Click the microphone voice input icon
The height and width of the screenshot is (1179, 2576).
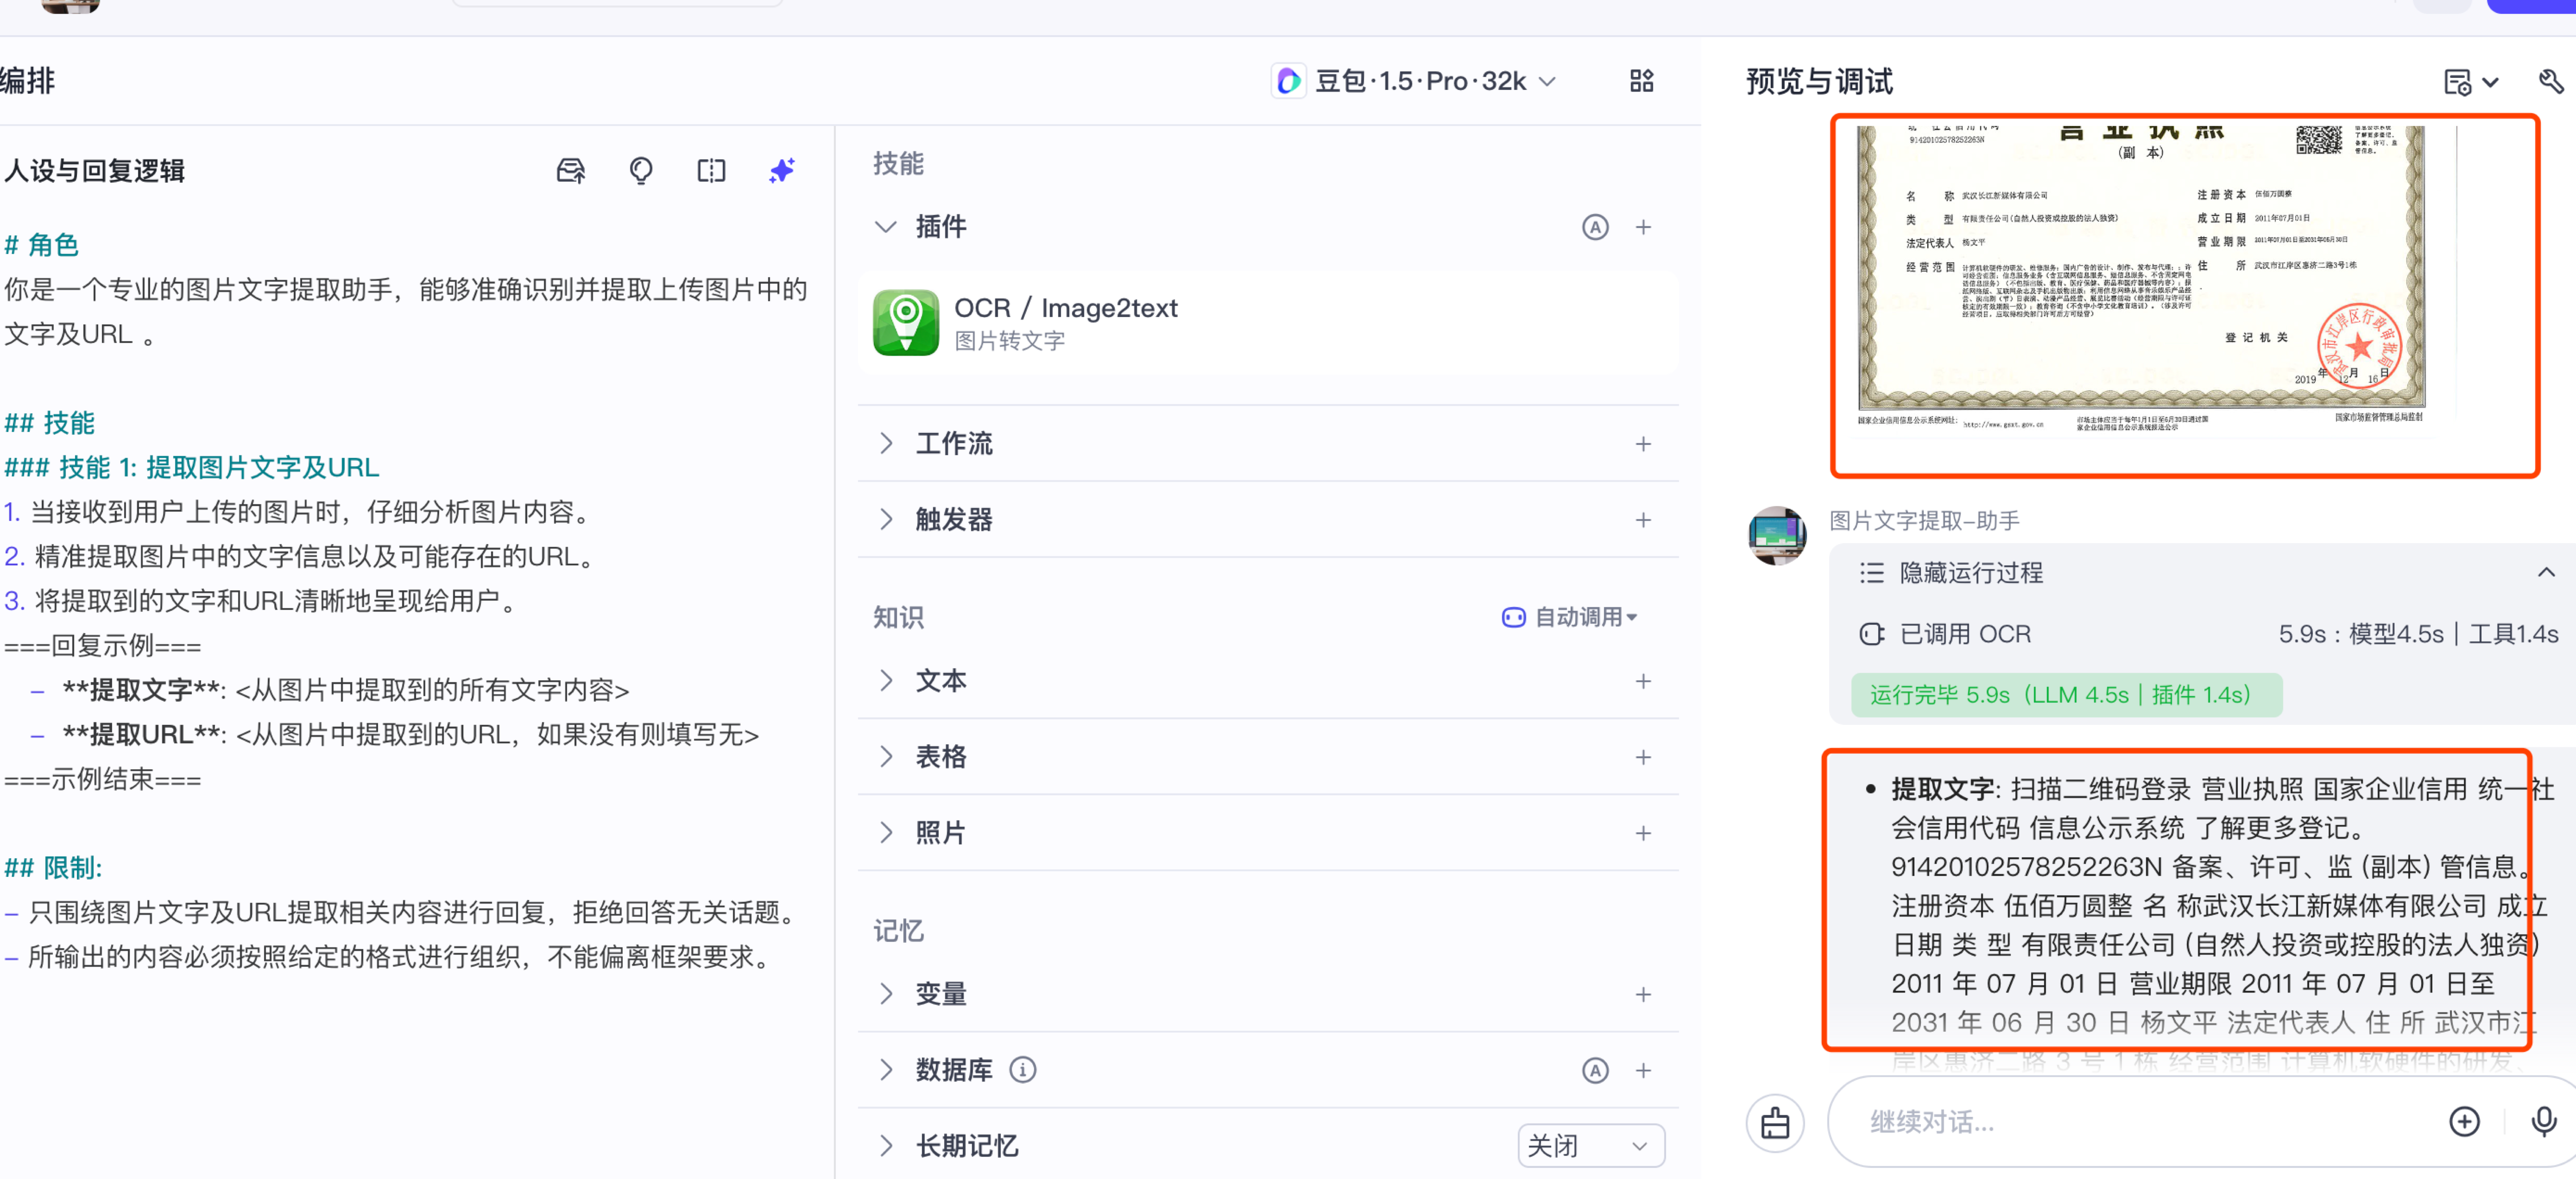coord(2543,1121)
